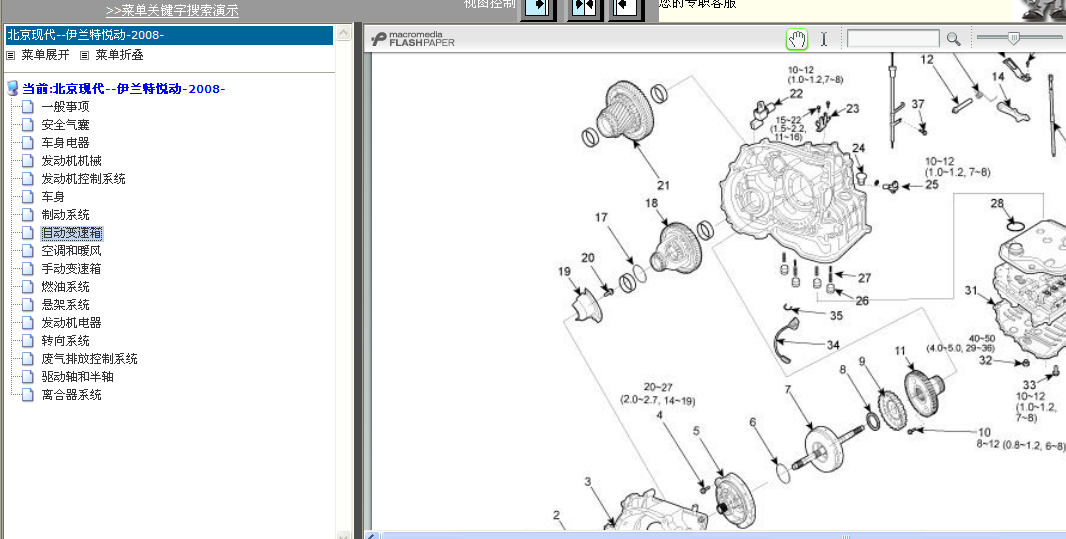Open the 发动机电器 section
1066x539 pixels.
point(71,323)
